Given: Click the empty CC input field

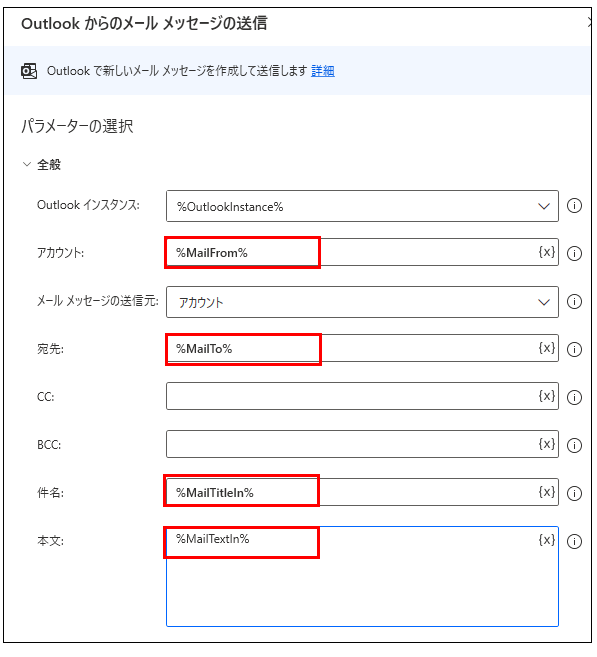Looking at the screenshot, I should (x=362, y=396).
